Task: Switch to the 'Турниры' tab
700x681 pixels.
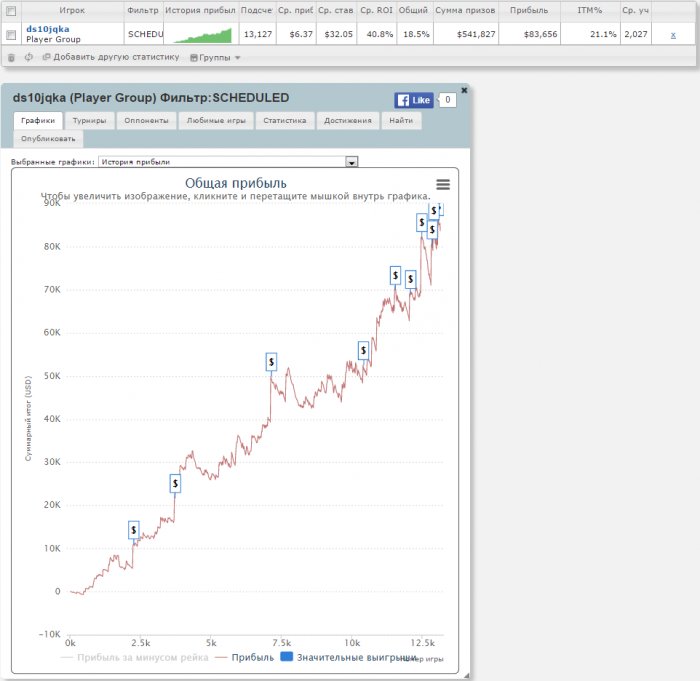Action: click(89, 120)
